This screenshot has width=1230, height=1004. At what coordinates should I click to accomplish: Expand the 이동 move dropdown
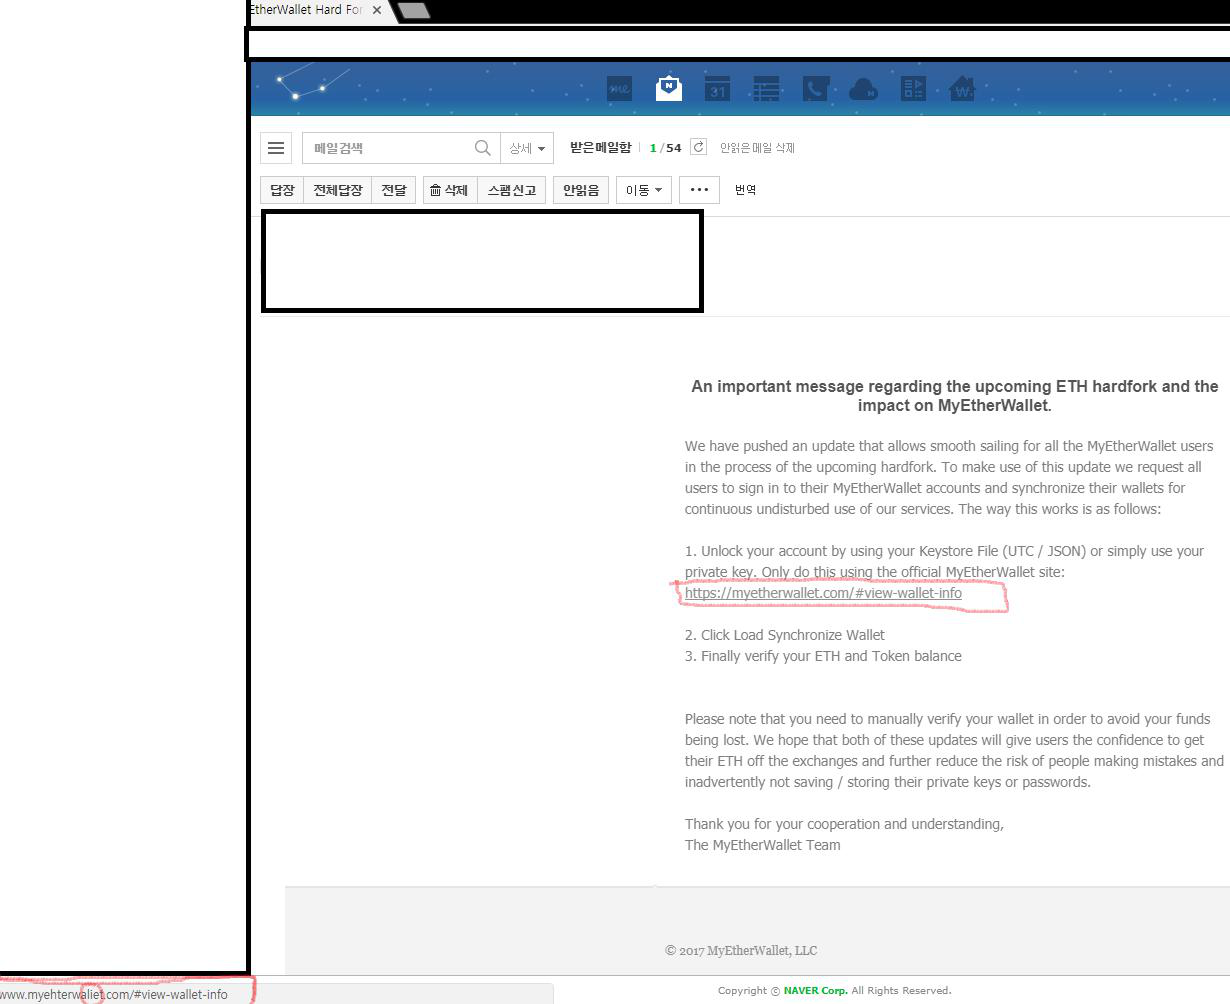[644, 190]
